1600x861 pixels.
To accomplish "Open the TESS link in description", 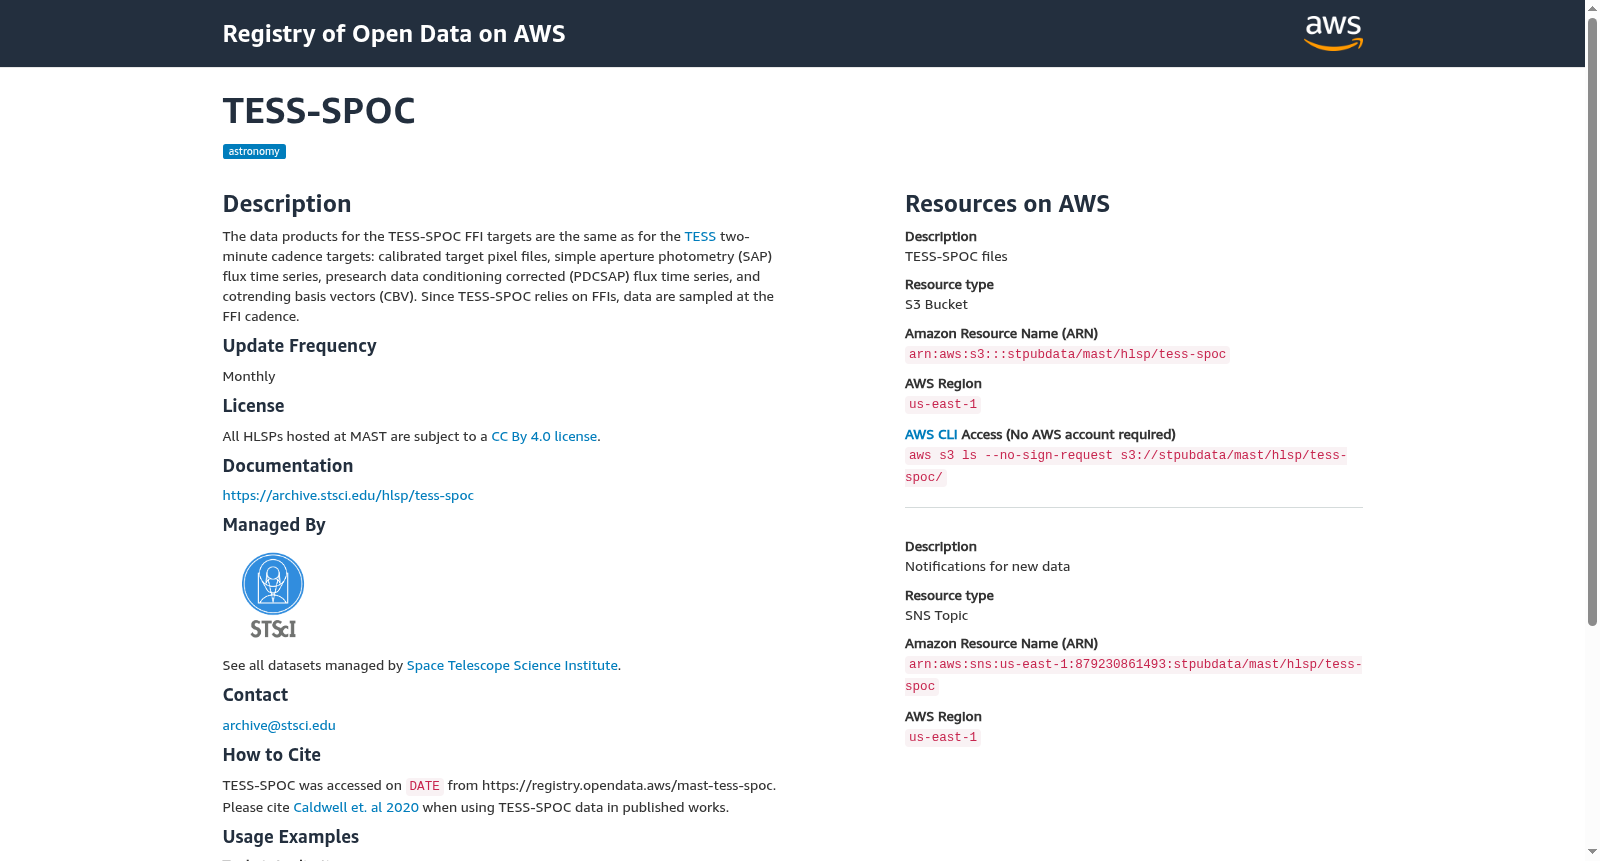I will coord(700,237).
